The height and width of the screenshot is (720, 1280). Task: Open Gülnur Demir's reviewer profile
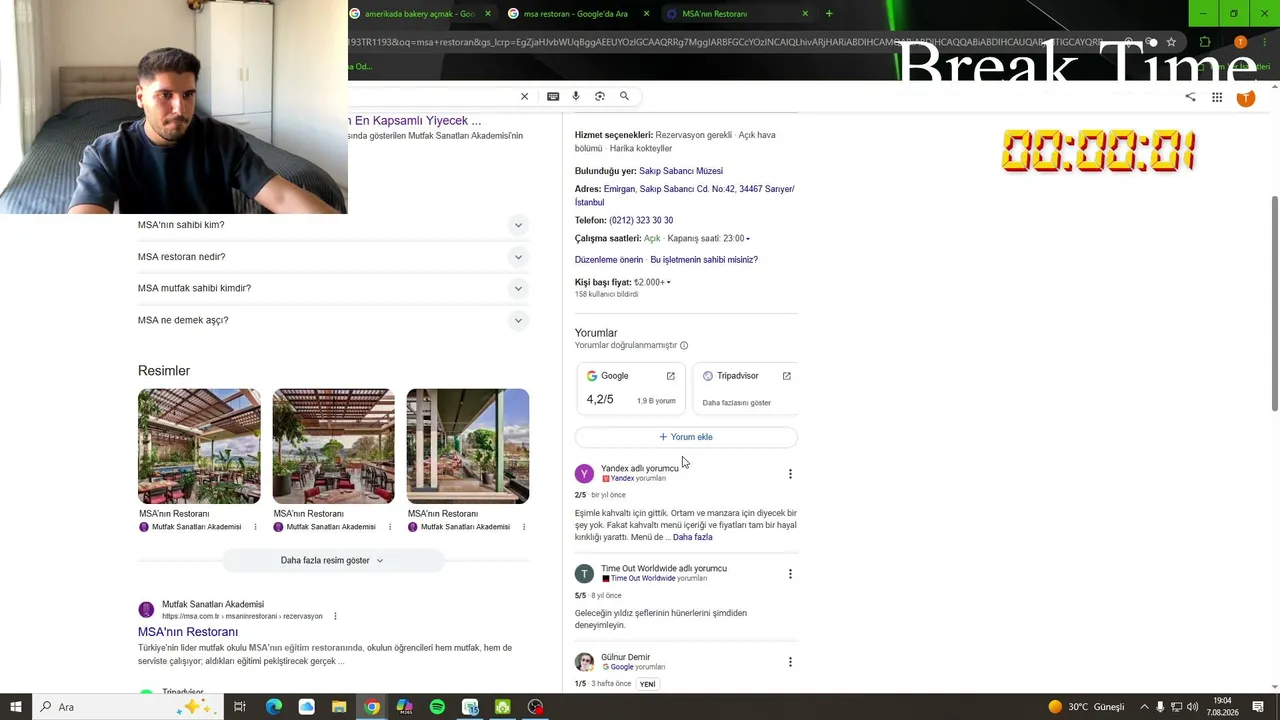tap(625, 657)
